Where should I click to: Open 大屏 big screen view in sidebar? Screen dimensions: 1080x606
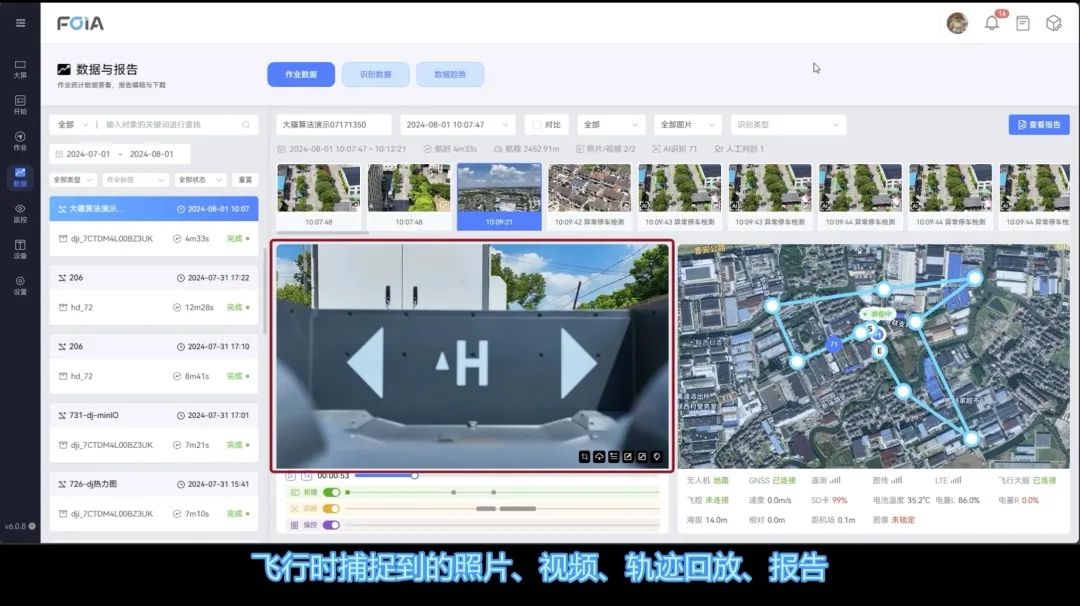[x=20, y=69]
